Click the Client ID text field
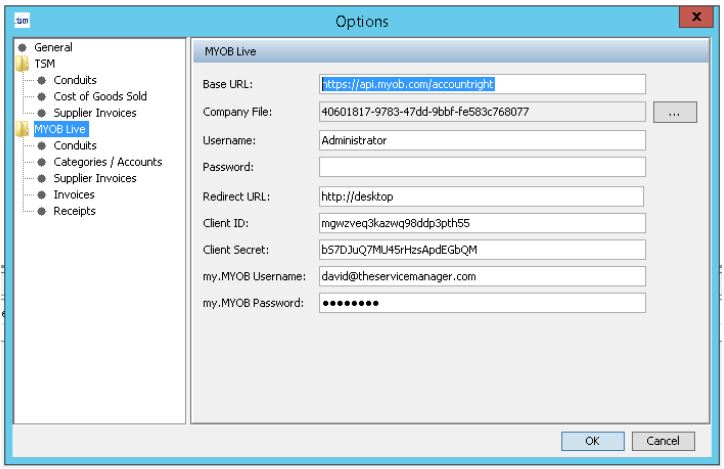This screenshot has height=469, width=724. (x=482, y=222)
